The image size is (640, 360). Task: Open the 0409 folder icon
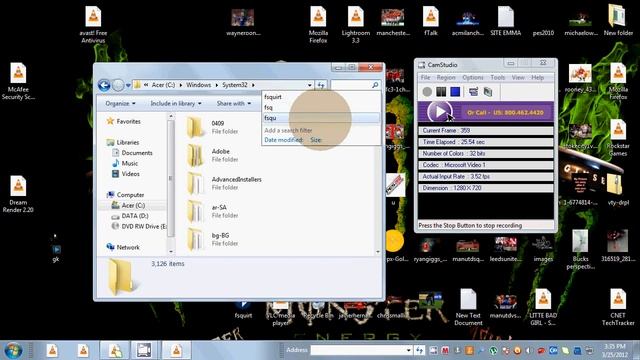[195, 127]
